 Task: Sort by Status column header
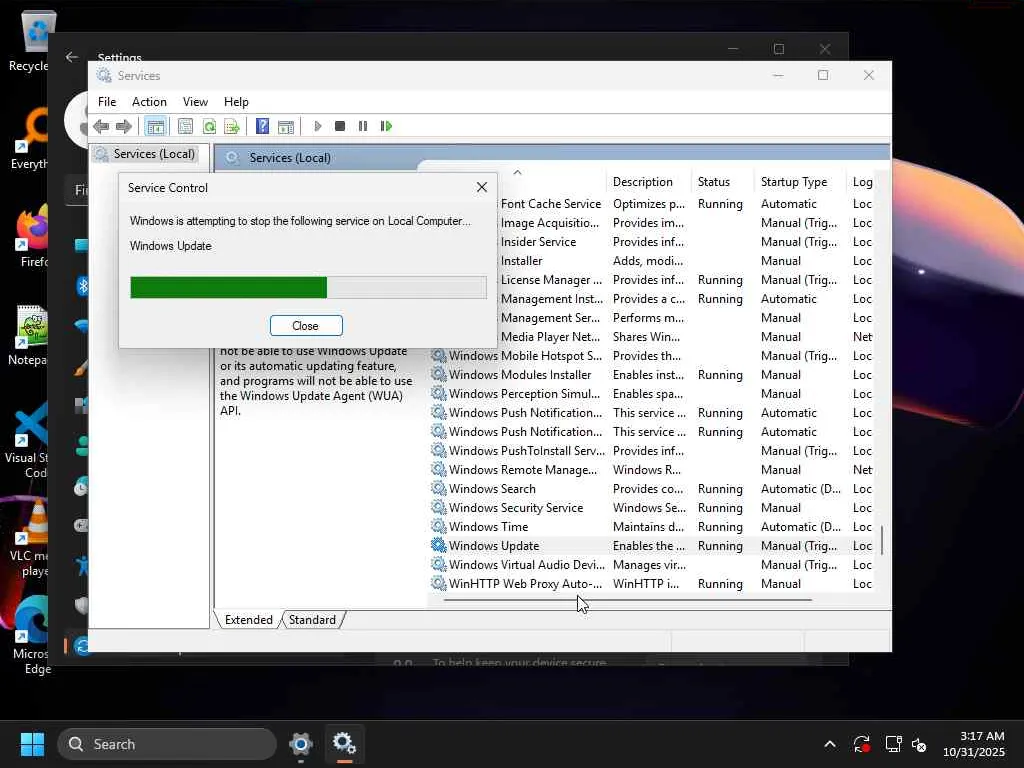pyautogui.click(x=722, y=182)
